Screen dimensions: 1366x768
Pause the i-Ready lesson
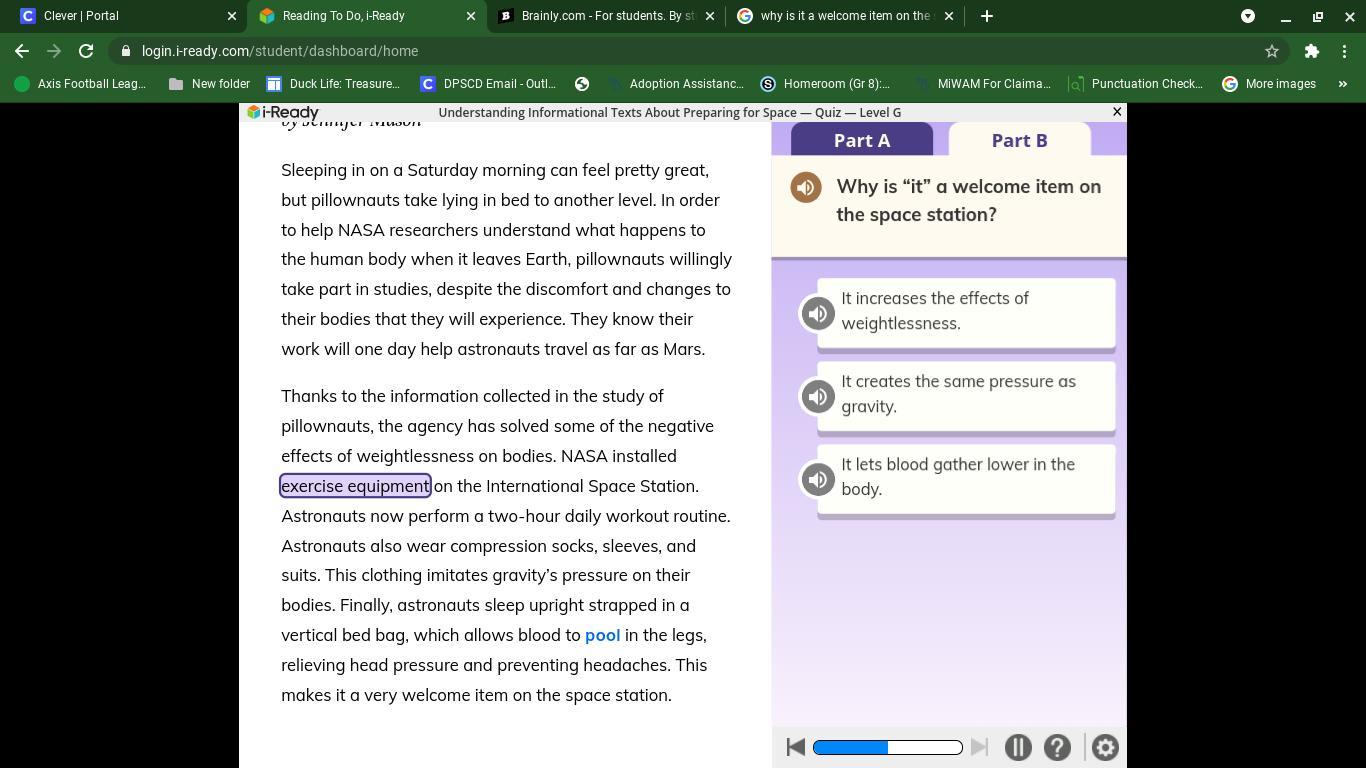(1018, 748)
